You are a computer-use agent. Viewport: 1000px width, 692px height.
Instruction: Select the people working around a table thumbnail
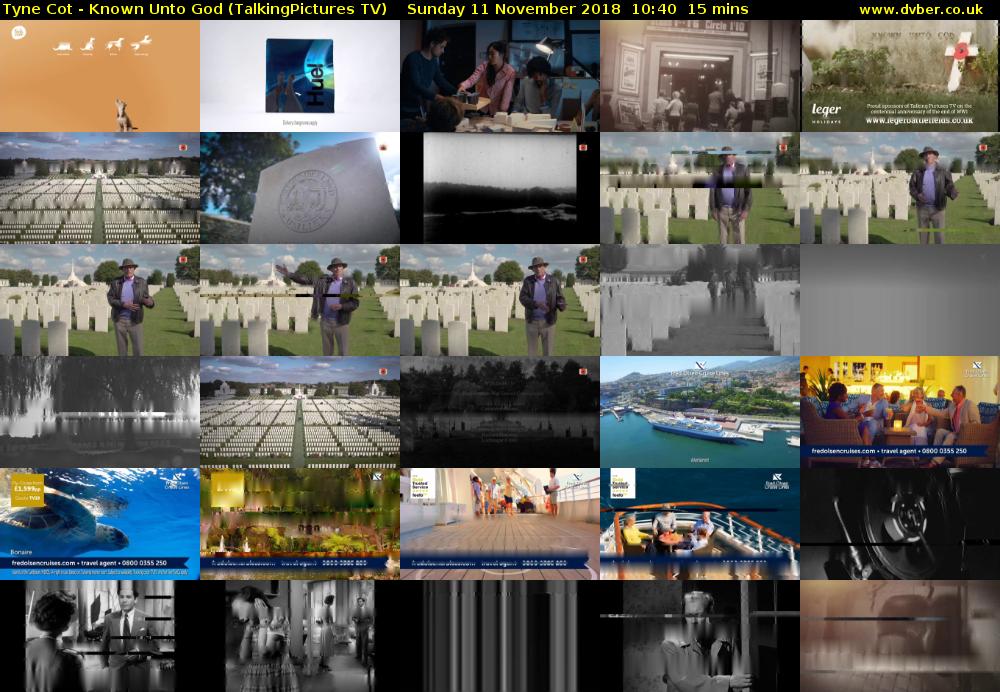[x=500, y=76]
